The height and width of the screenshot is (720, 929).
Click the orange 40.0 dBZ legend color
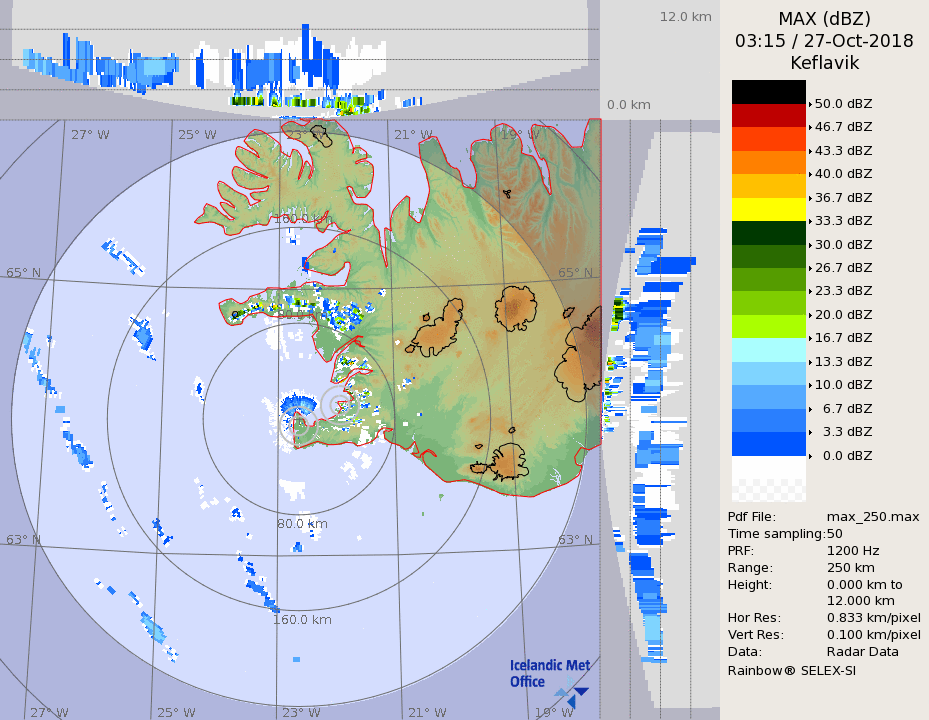click(x=768, y=162)
